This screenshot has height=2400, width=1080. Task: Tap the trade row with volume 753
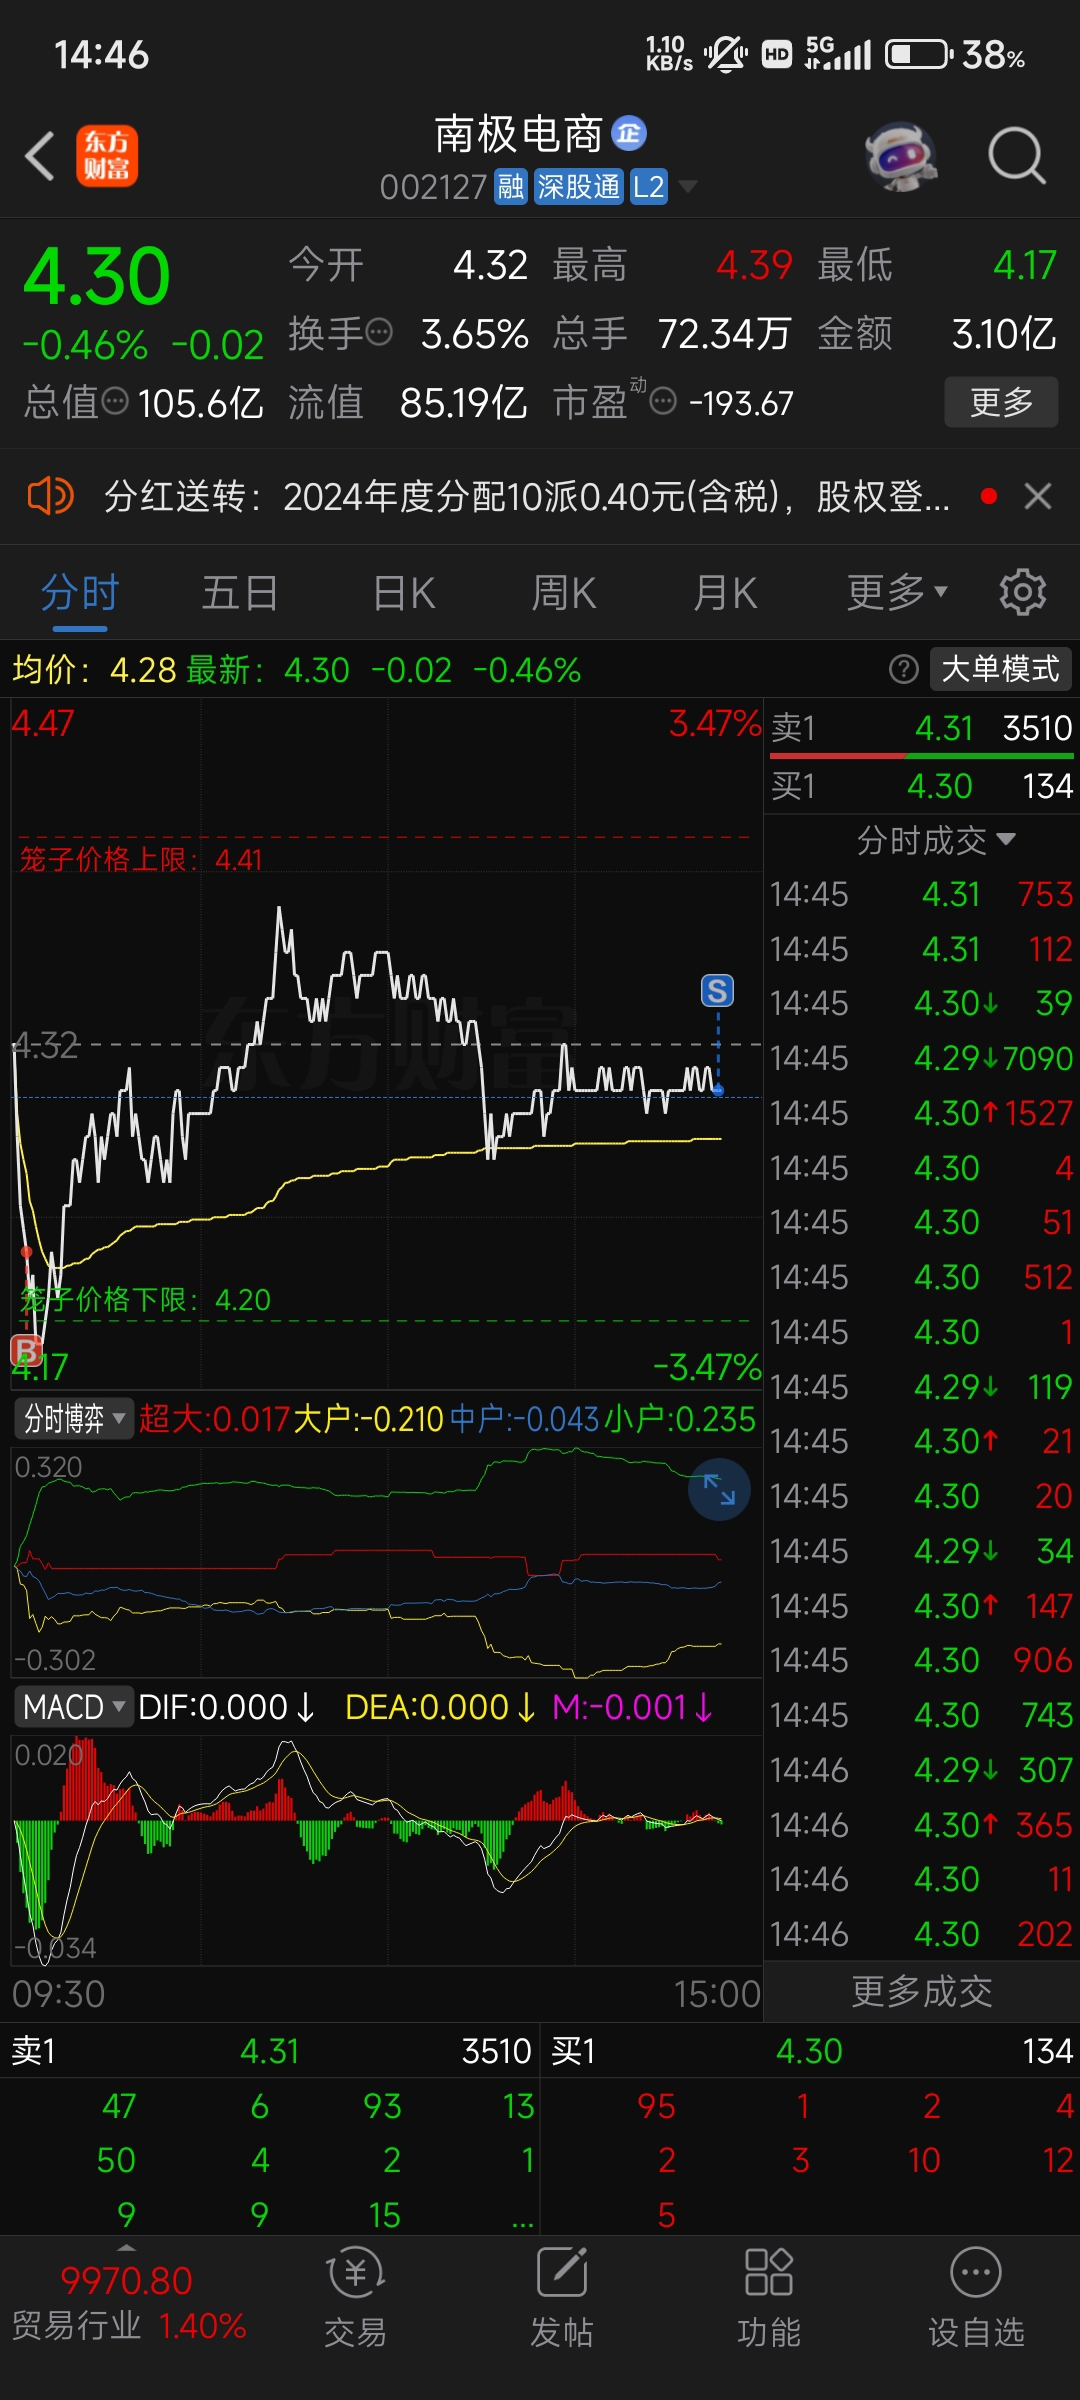click(x=921, y=894)
